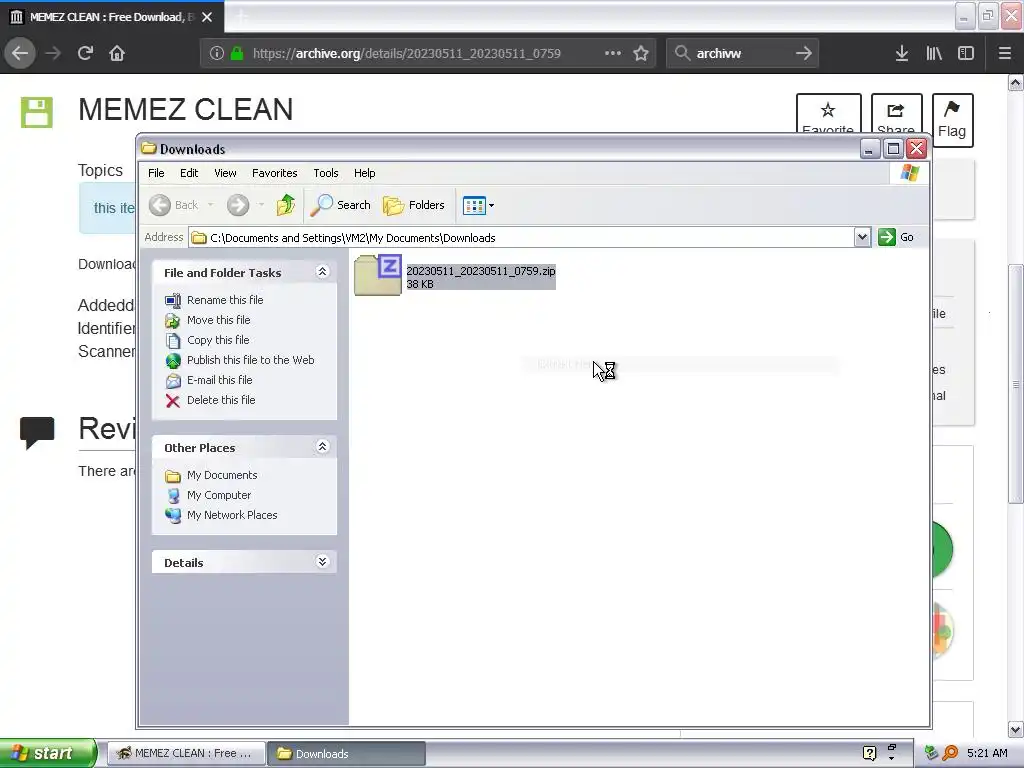Viewport: 1024px width, 768px height.
Task: Expand the address bar dropdown arrow
Action: pyautogui.click(x=862, y=237)
